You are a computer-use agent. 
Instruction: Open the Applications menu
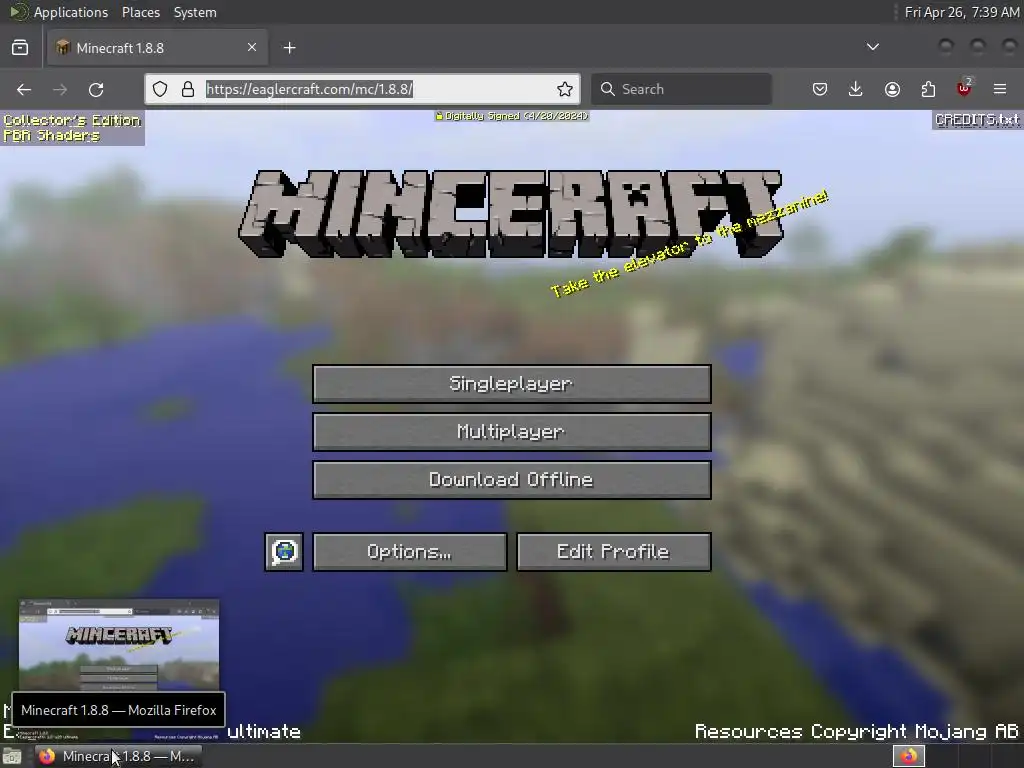point(71,12)
